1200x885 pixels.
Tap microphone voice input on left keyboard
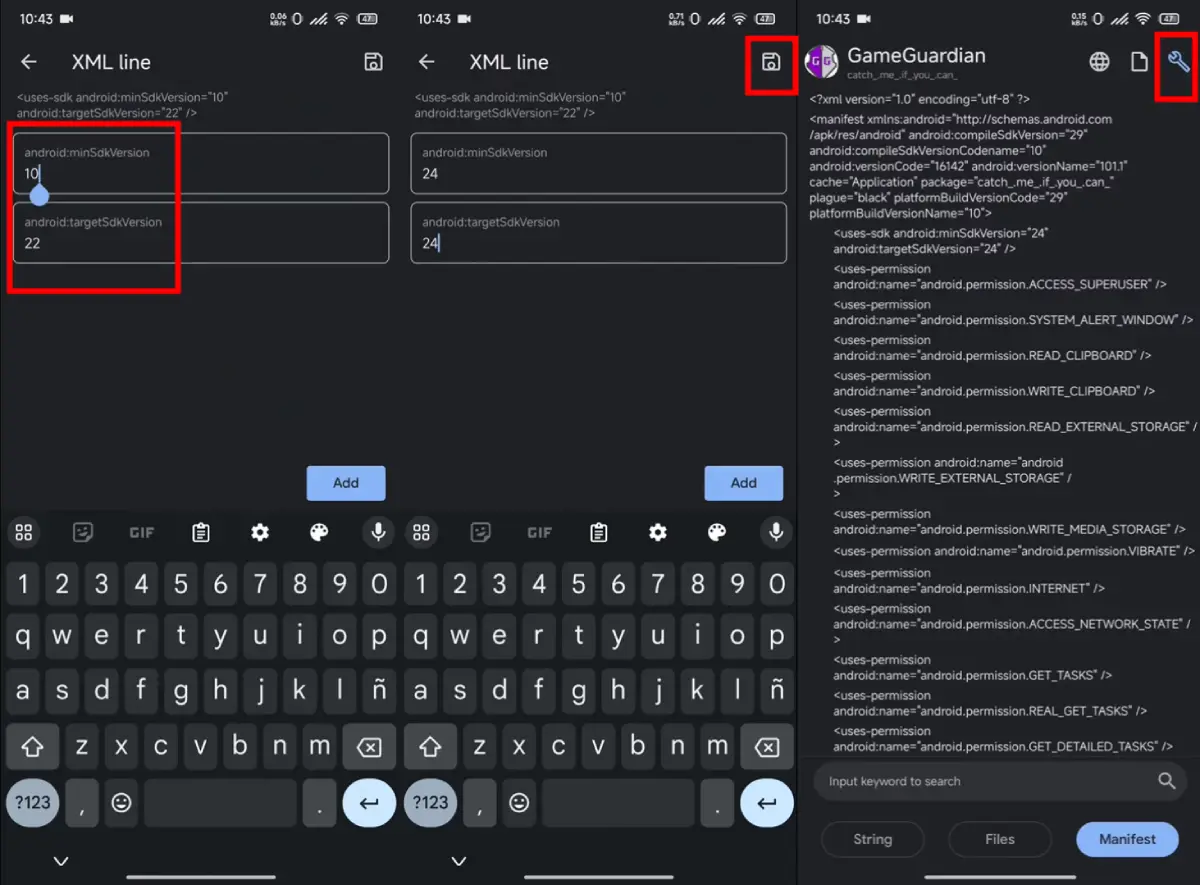pos(378,532)
